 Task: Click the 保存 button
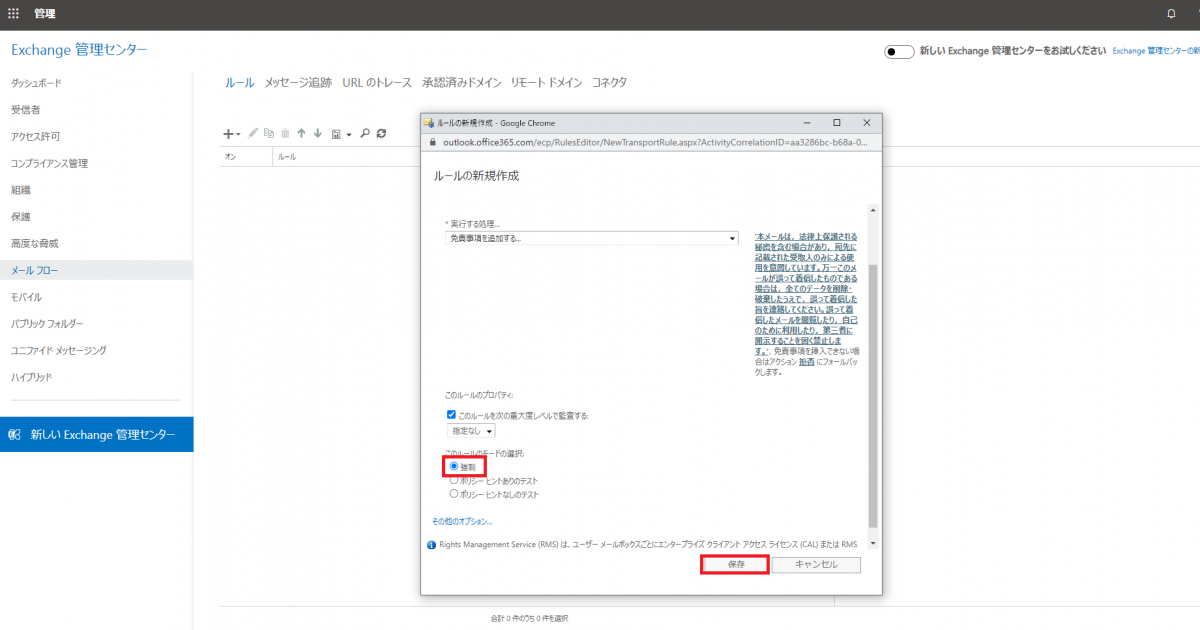pyautogui.click(x=735, y=564)
